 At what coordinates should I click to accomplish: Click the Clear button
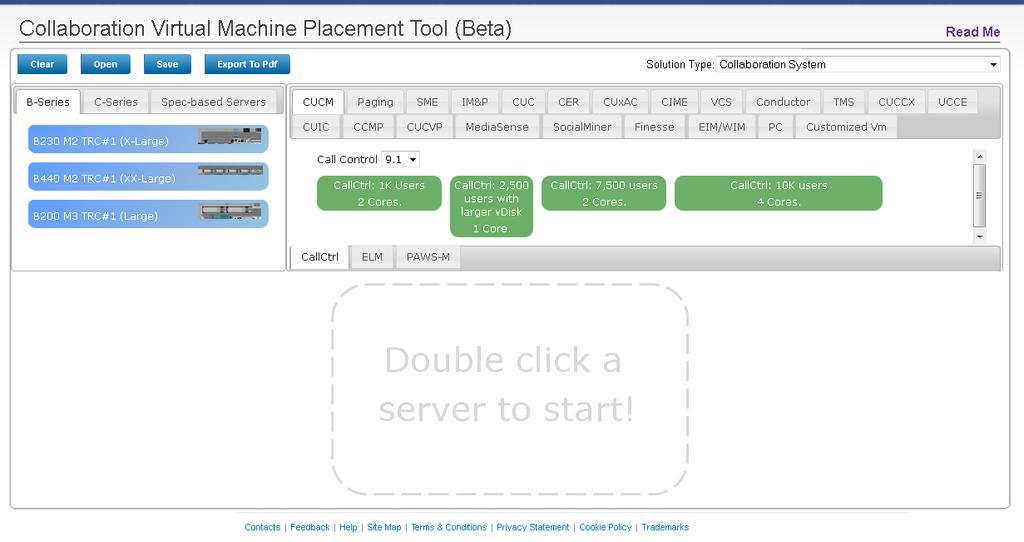[42, 64]
